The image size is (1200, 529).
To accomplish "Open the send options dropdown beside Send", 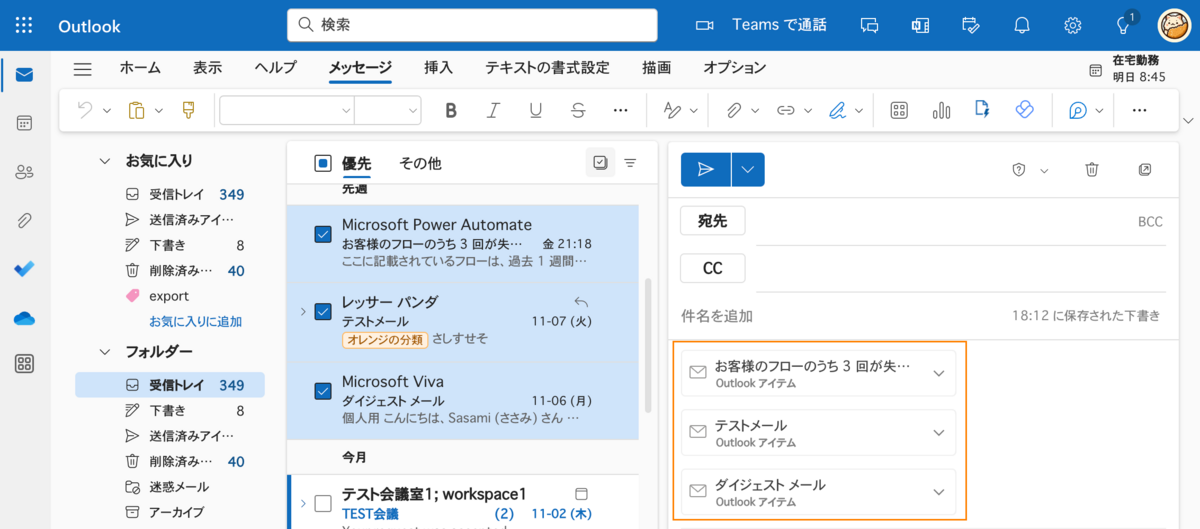I will (748, 170).
